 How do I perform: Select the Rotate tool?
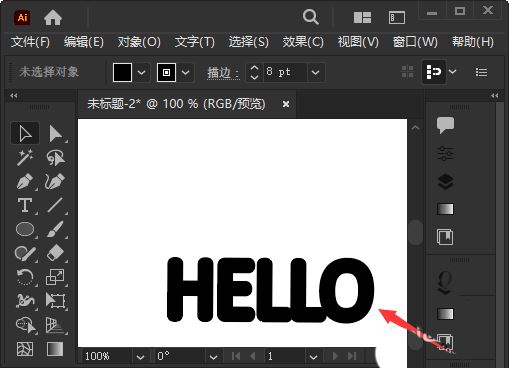click(x=25, y=277)
